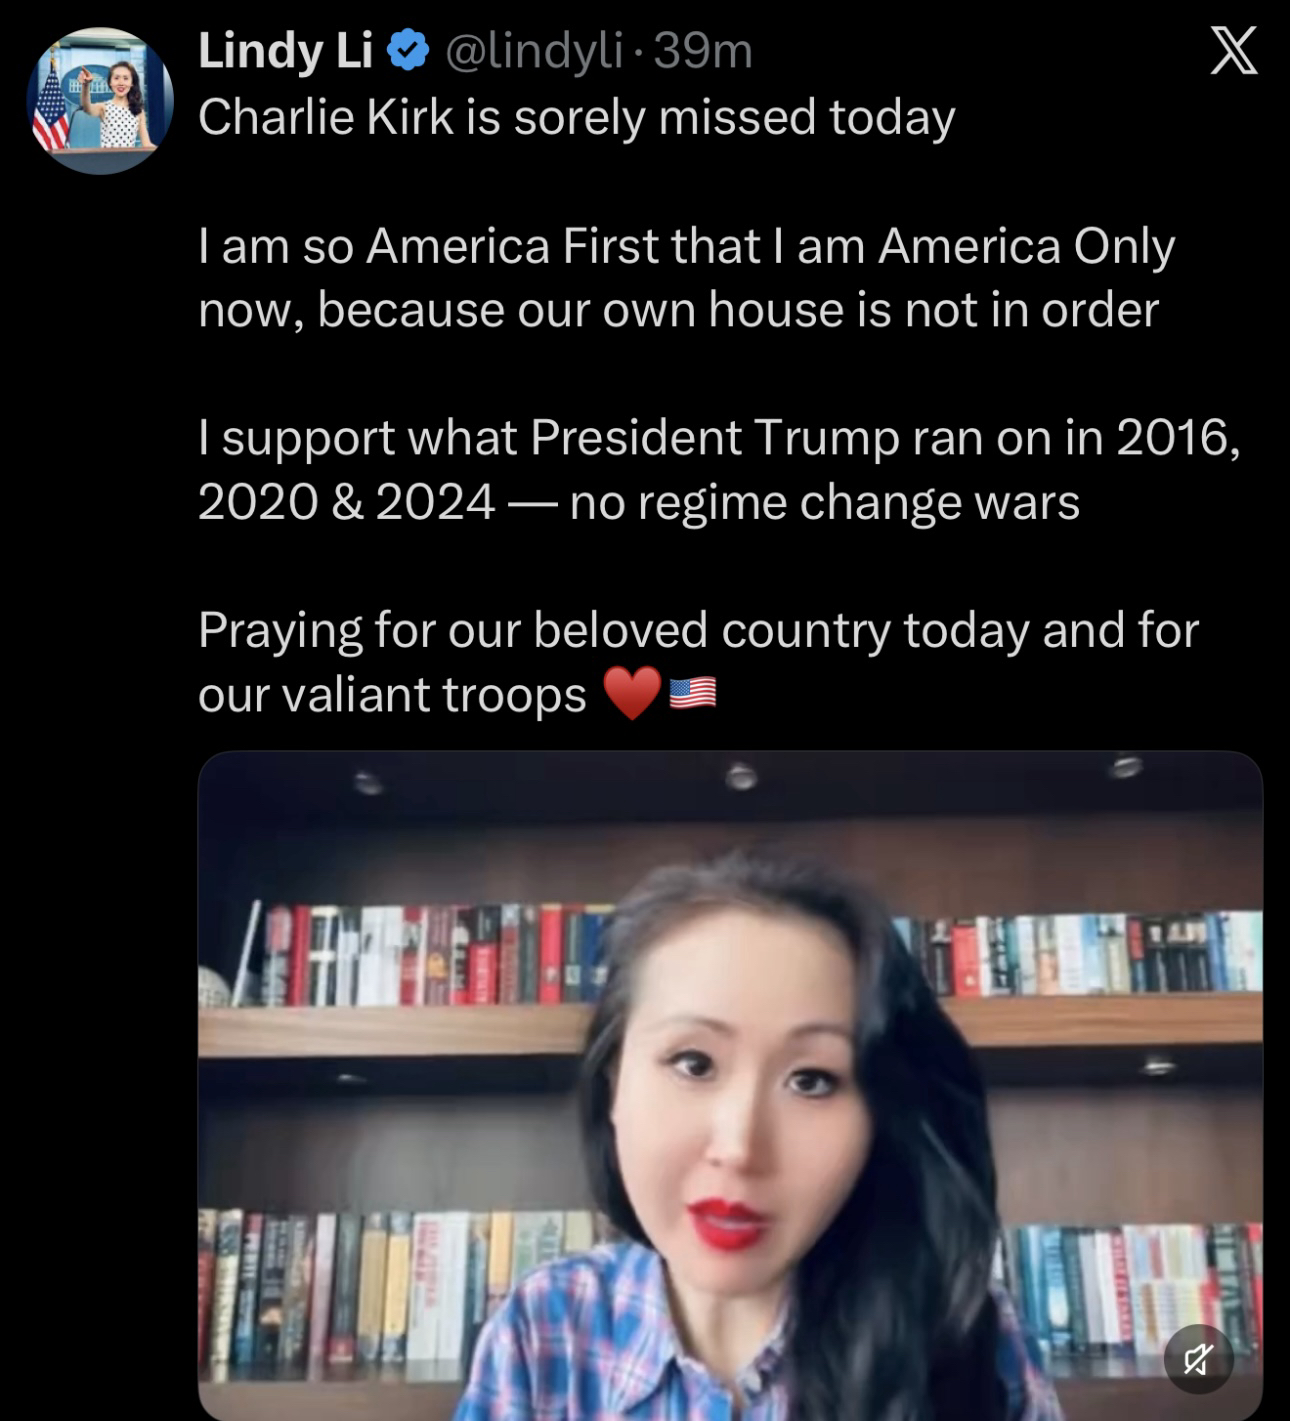Open the Lindy Li display name
This screenshot has width=1290, height=1421.
[285, 51]
